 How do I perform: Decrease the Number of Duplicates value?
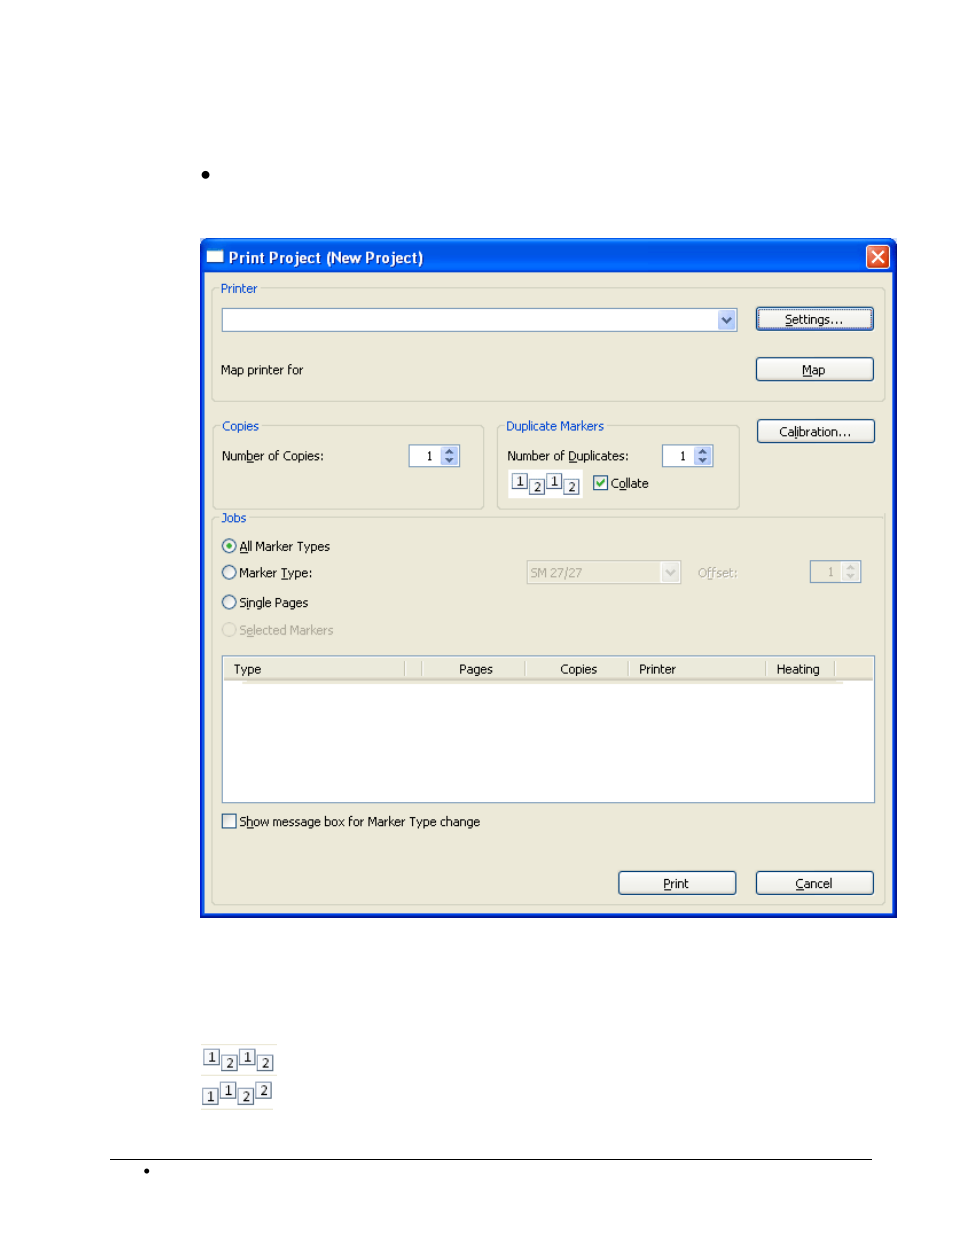703,461
